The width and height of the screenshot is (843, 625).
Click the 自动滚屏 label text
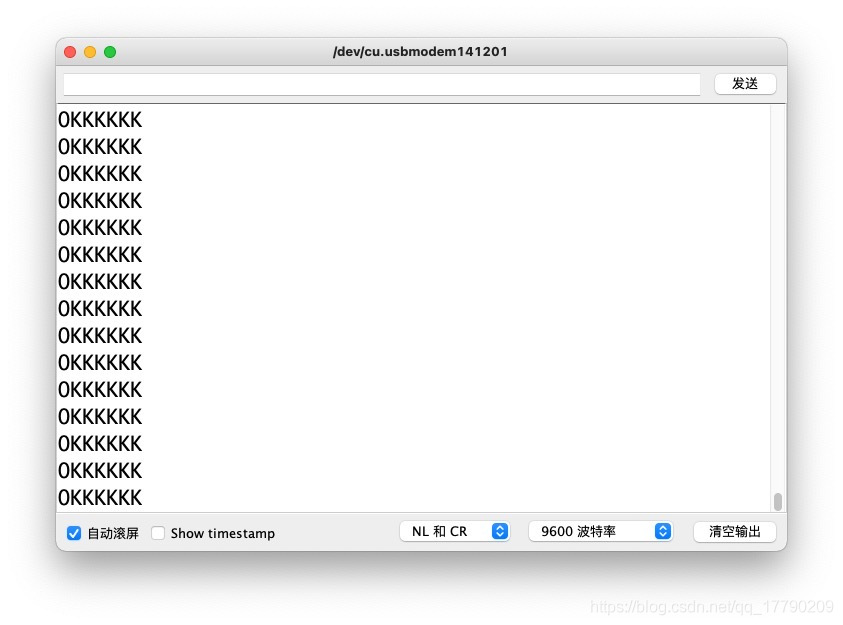point(113,533)
